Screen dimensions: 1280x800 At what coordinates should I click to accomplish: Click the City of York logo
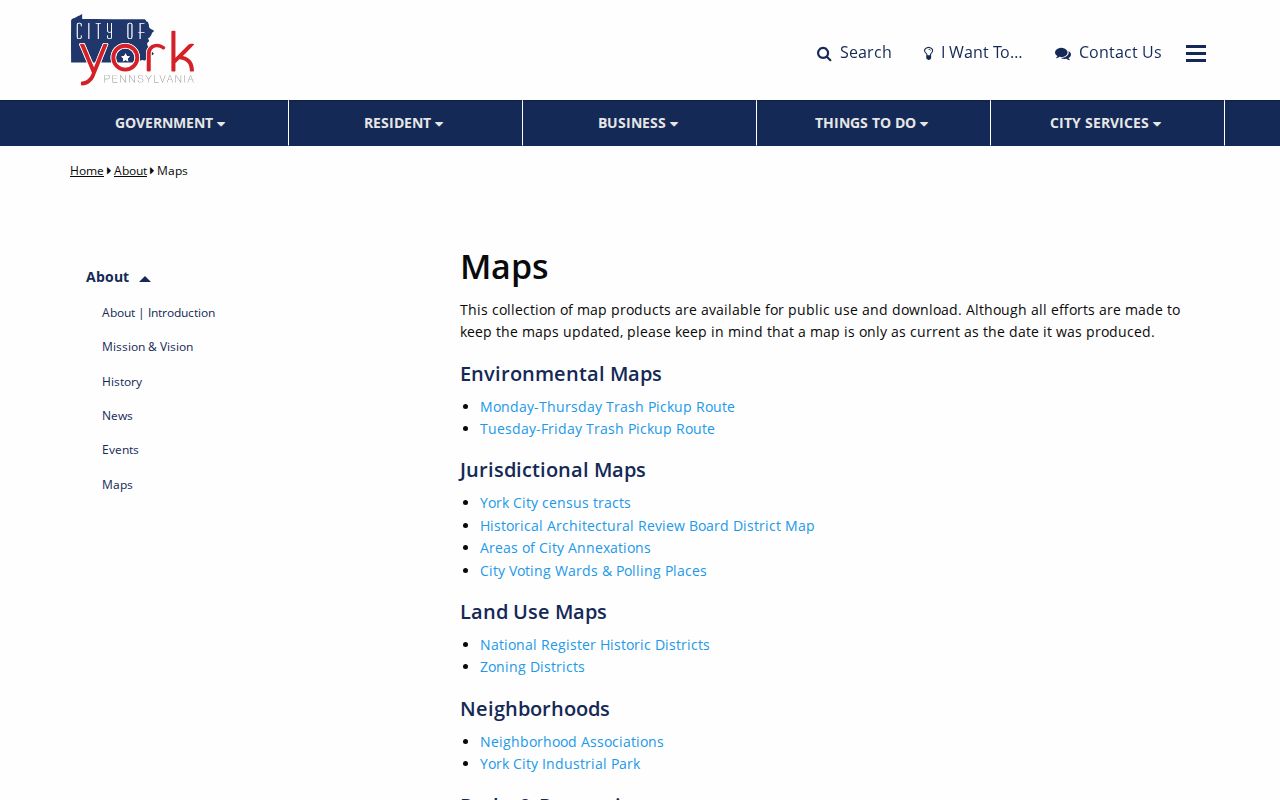[x=133, y=50]
